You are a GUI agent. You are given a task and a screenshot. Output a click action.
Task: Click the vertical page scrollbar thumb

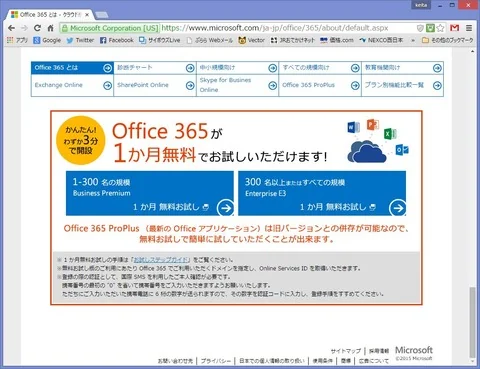472,322
